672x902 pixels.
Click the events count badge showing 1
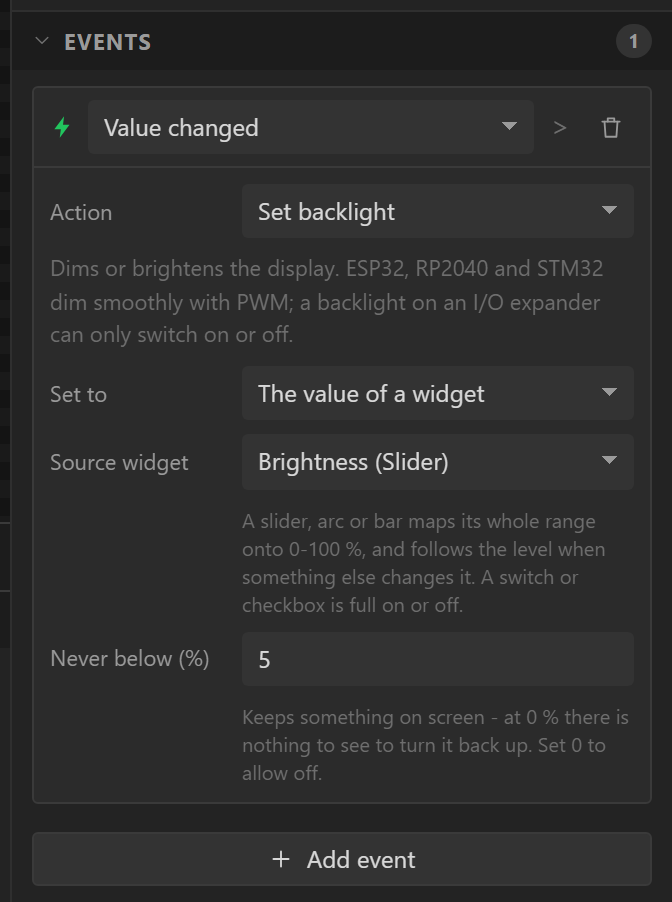[633, 41]
